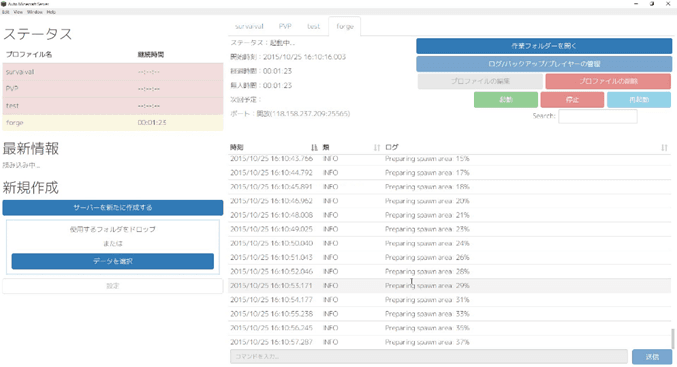Start server with green 起動 button
677x367 pixels.
point(506,100)
